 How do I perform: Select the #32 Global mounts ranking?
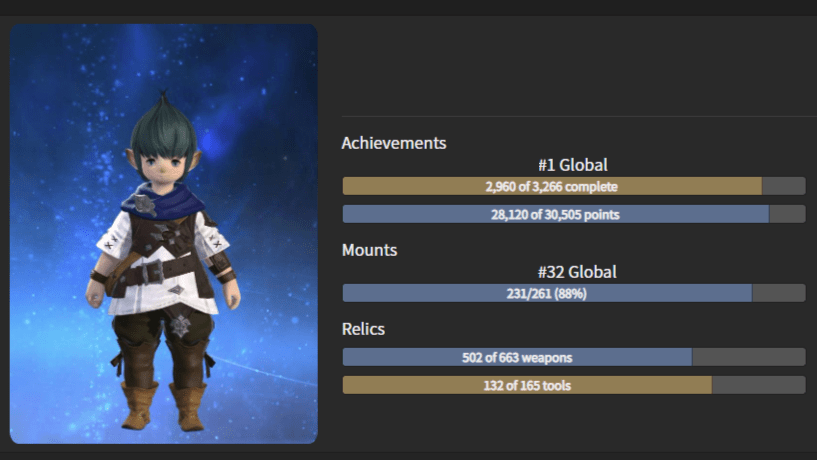[577, 272]
